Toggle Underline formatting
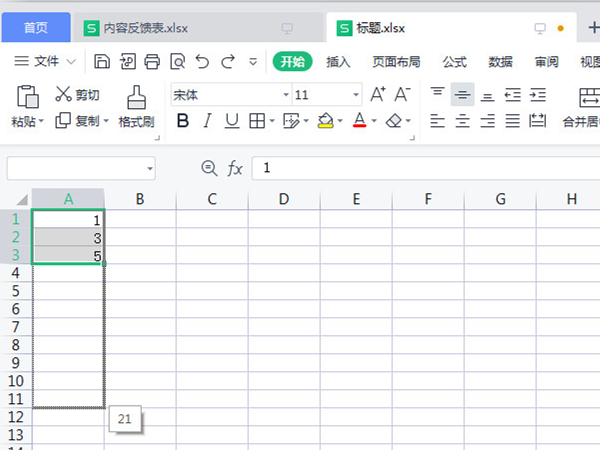Screen dimensions: 600x450 point(231,121)
